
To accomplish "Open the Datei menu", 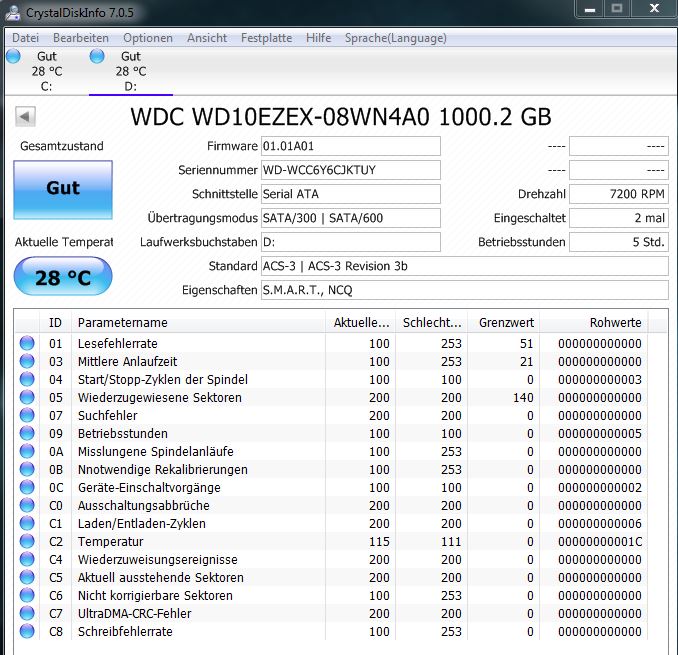I will tap(26, 38).
